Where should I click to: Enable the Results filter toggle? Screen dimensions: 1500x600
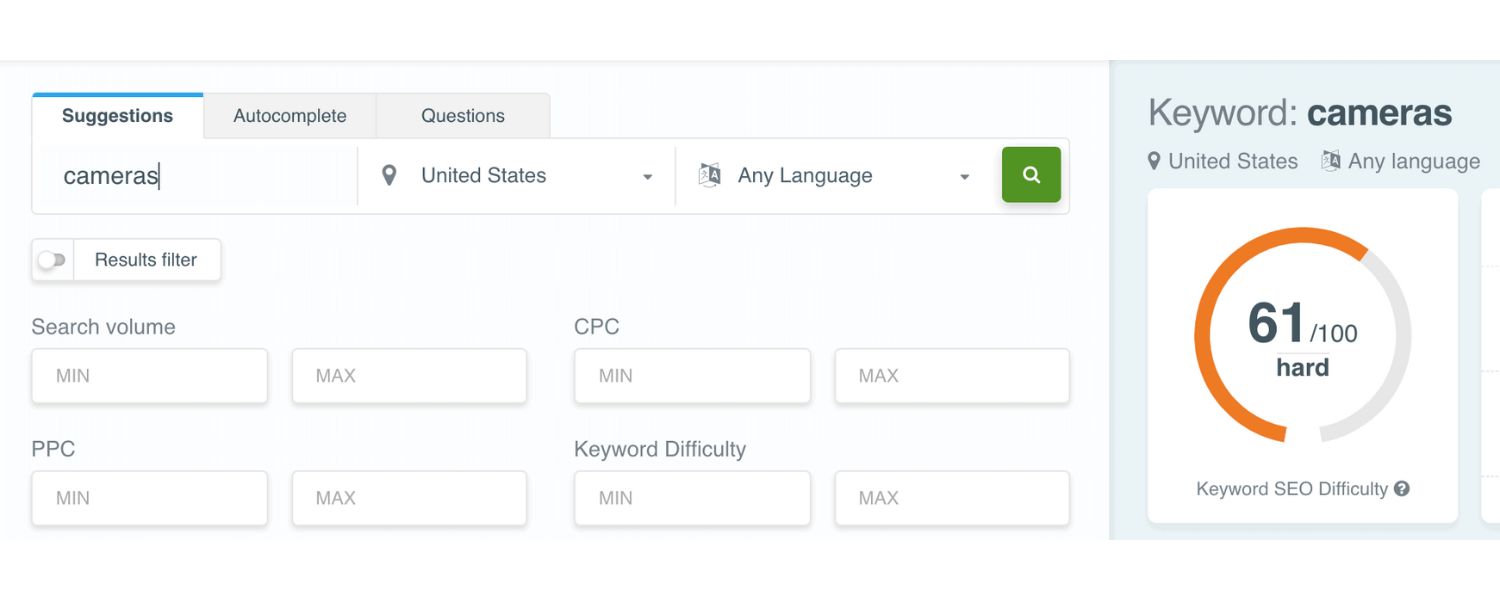pyautogui.click(x=52, y=259)
